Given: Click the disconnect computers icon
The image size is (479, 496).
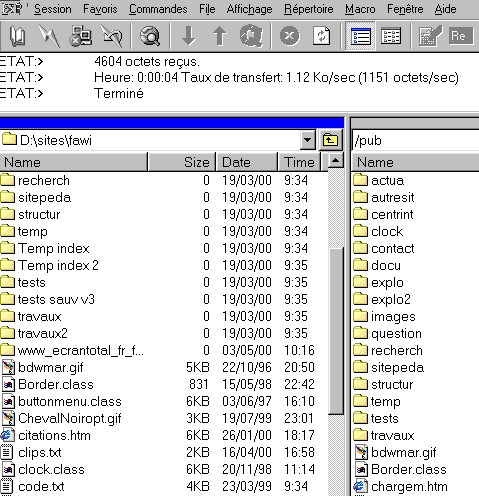Looking at the screenshot, I should pyautogui.click(x=80, y=36).
